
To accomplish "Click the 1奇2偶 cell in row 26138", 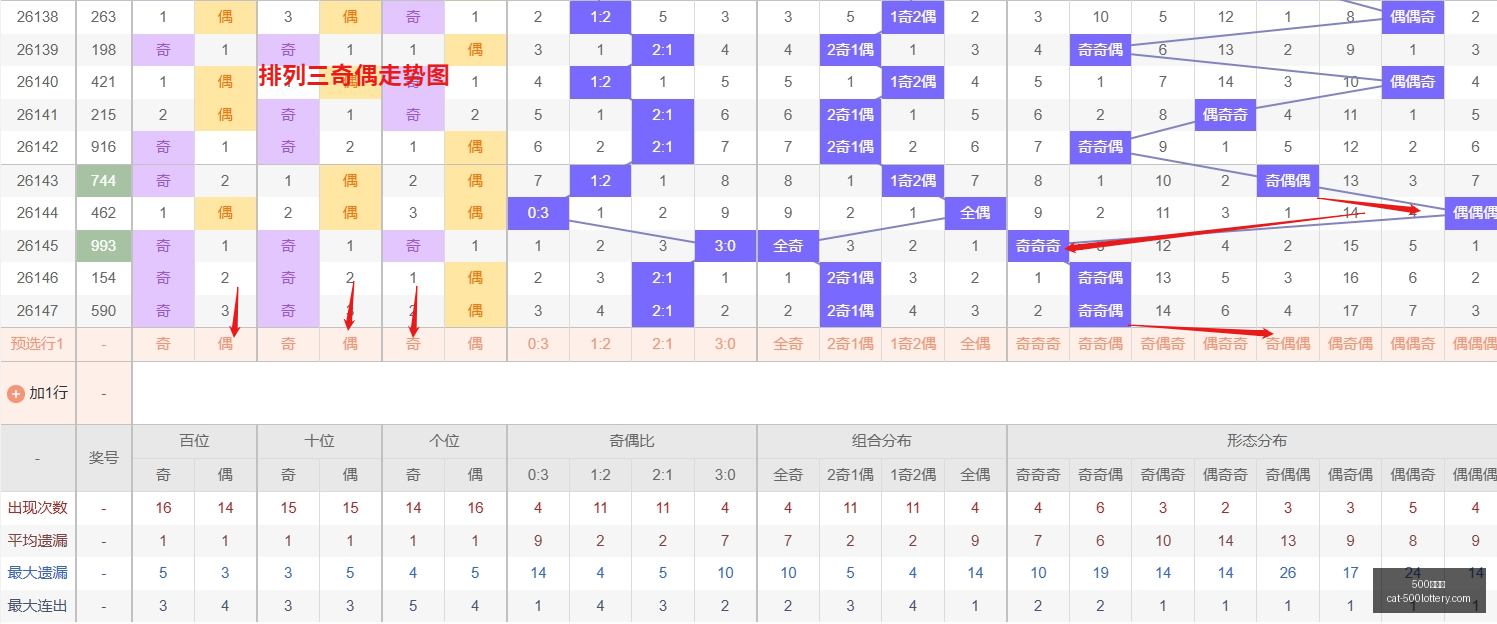I will click(x=913, y=17).
